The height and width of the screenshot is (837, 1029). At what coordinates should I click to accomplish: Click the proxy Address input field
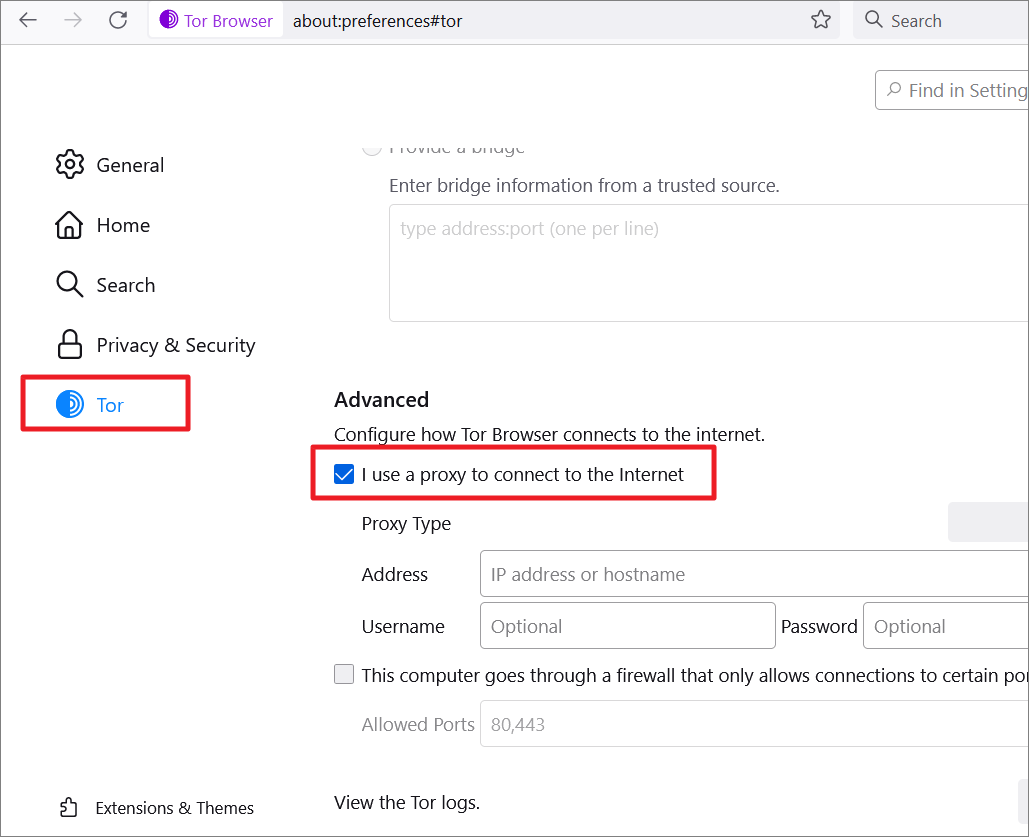754,574
